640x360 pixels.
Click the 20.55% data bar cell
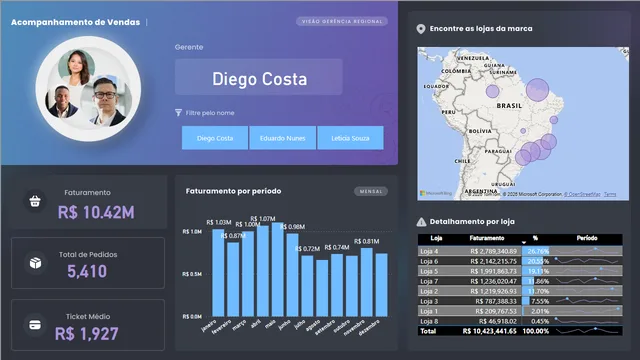[536, 261]
